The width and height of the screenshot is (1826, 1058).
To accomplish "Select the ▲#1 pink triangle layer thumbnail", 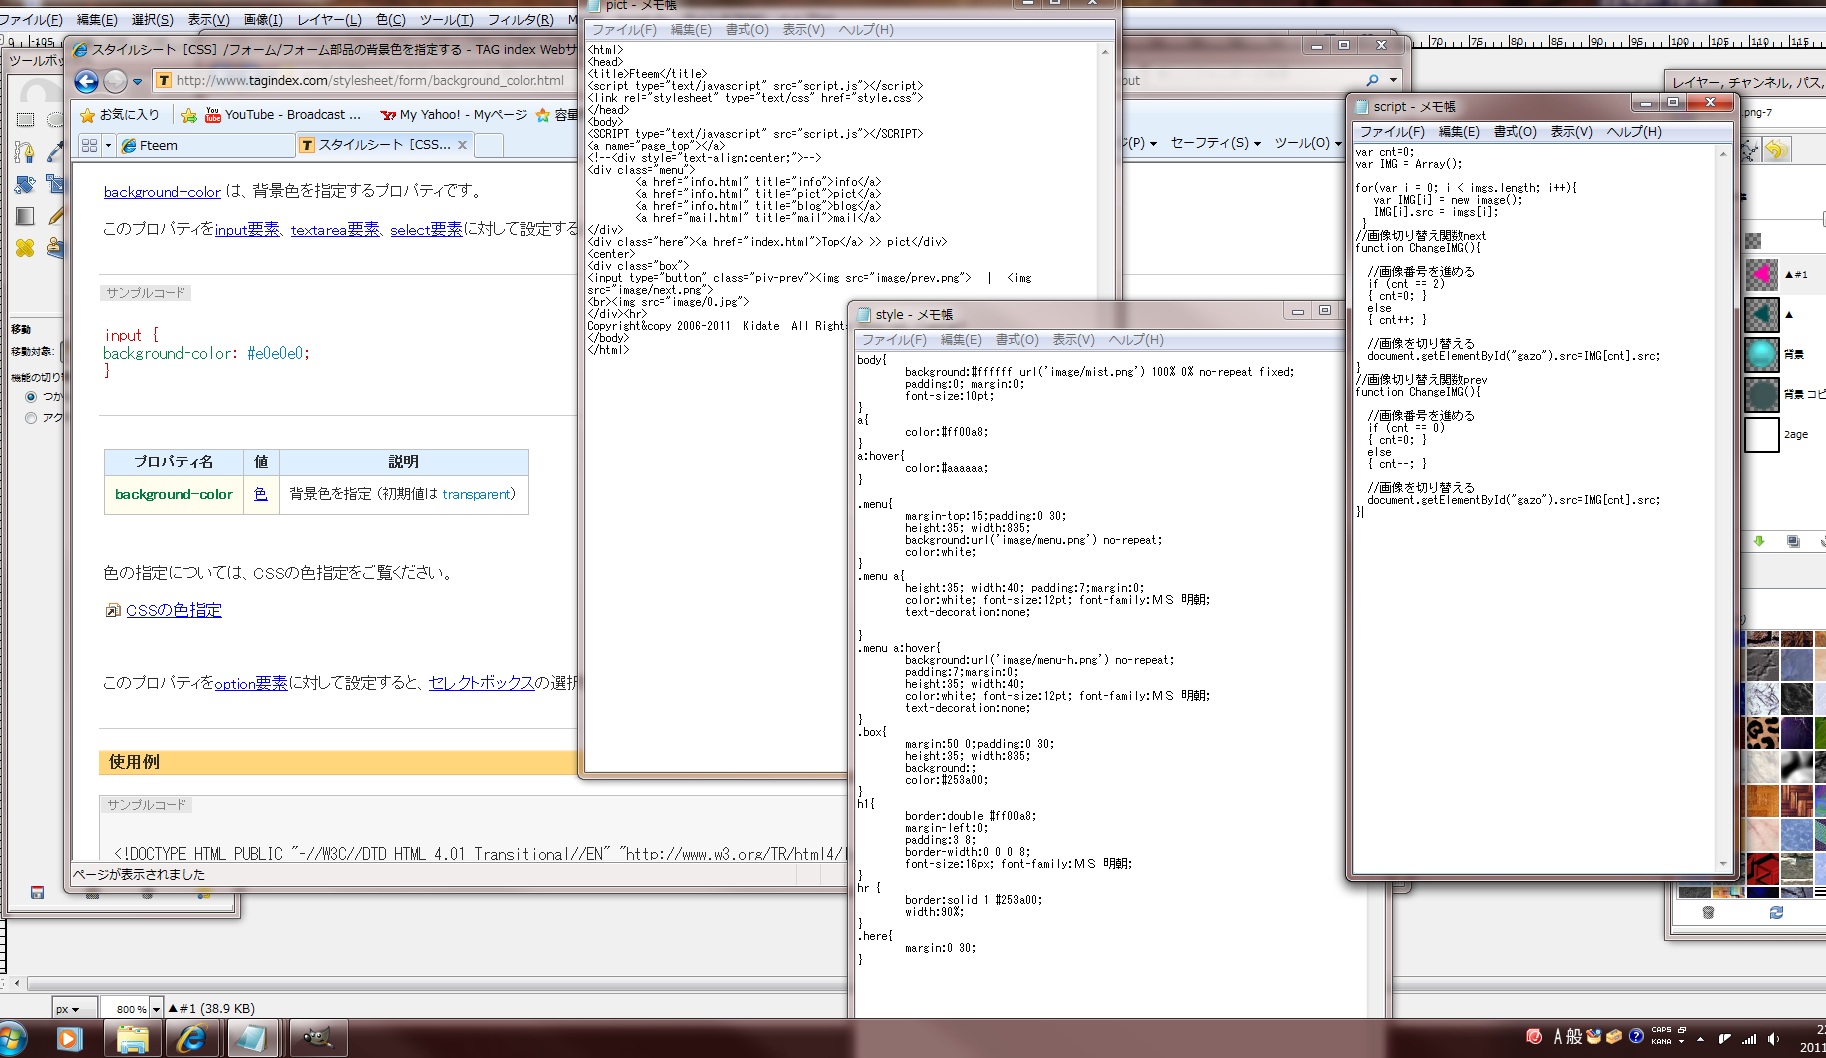I will point(1762,274).
